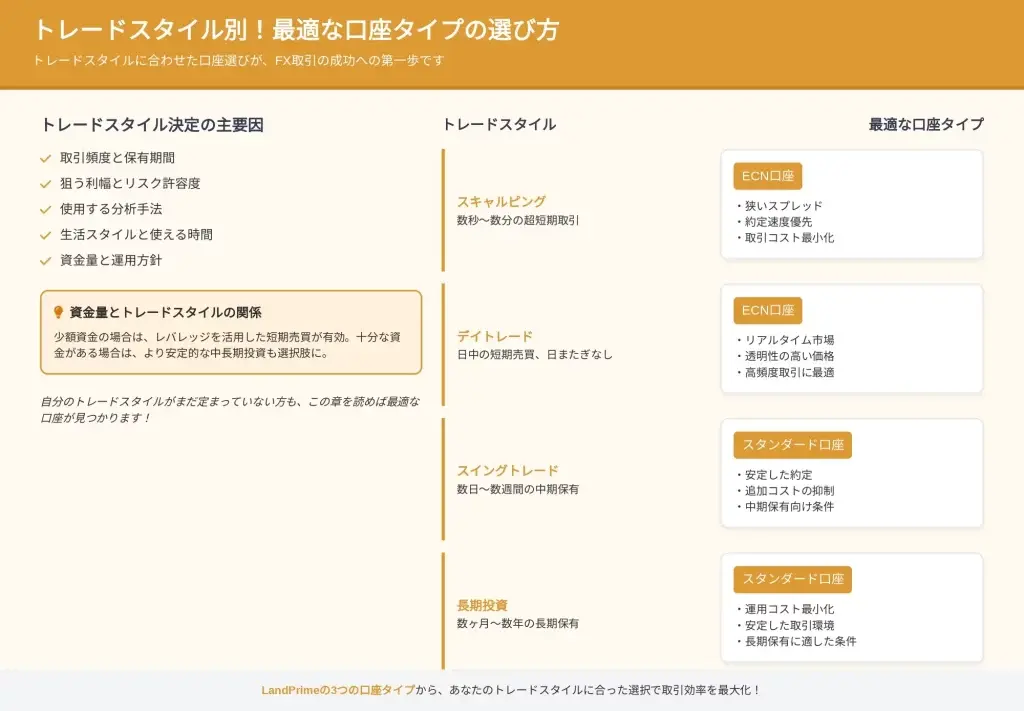
Task: Click the checkmark before 生活スタイルと使える時間
Action: click(45, 235)
